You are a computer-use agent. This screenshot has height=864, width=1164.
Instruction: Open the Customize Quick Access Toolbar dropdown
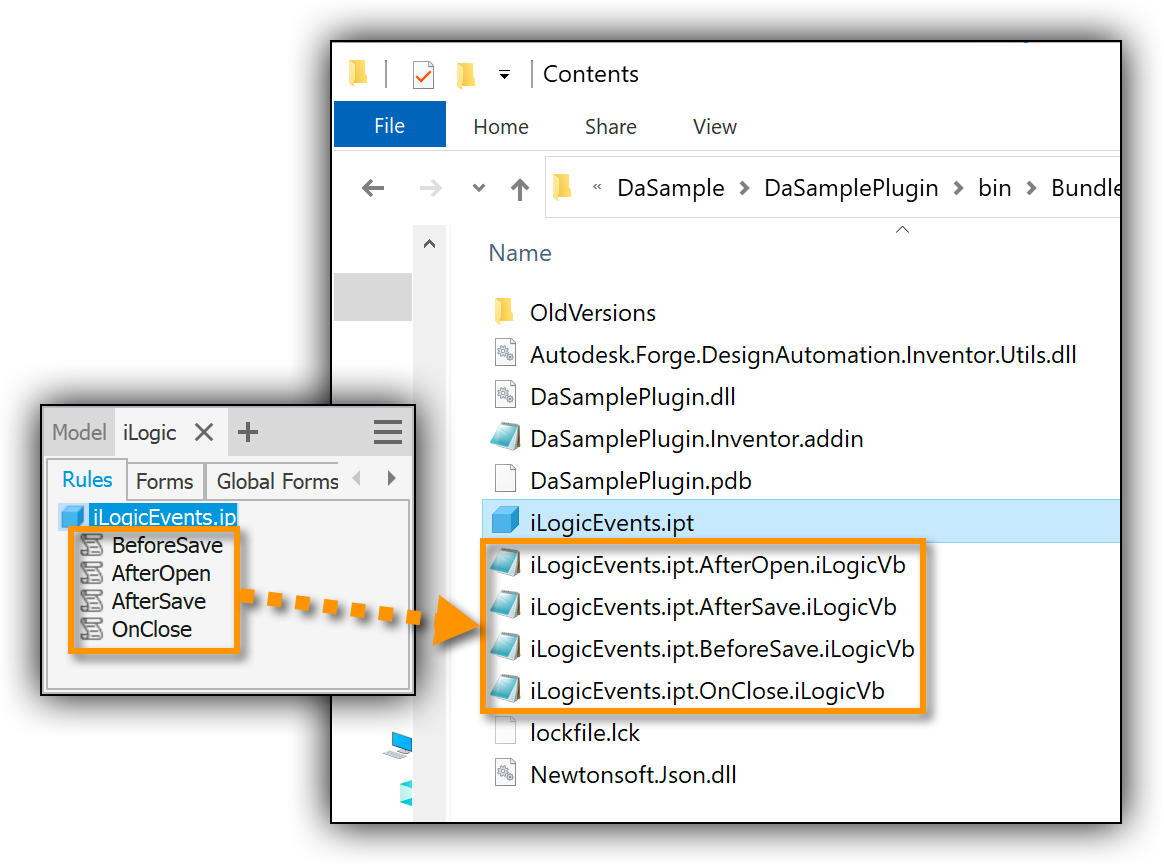pos(505,75)
